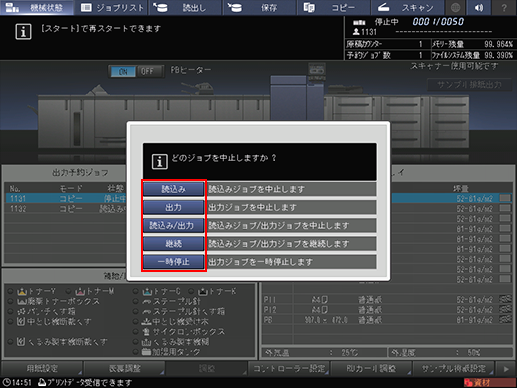
Task: Select the PI2 tray row
Action: [387, 310]
